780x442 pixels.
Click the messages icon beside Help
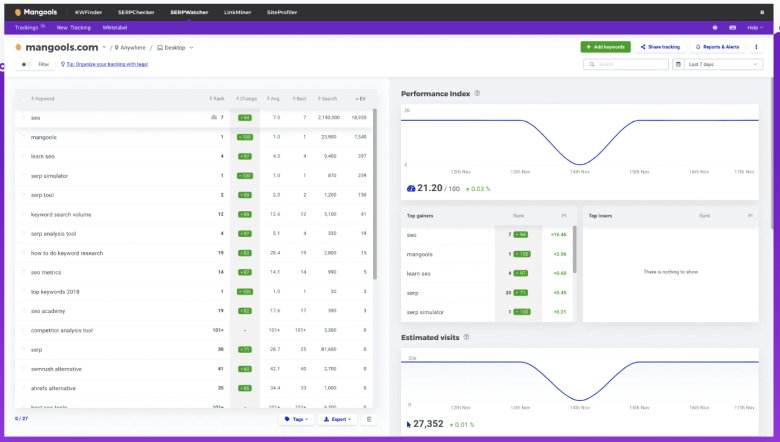[x=732, y=28]
